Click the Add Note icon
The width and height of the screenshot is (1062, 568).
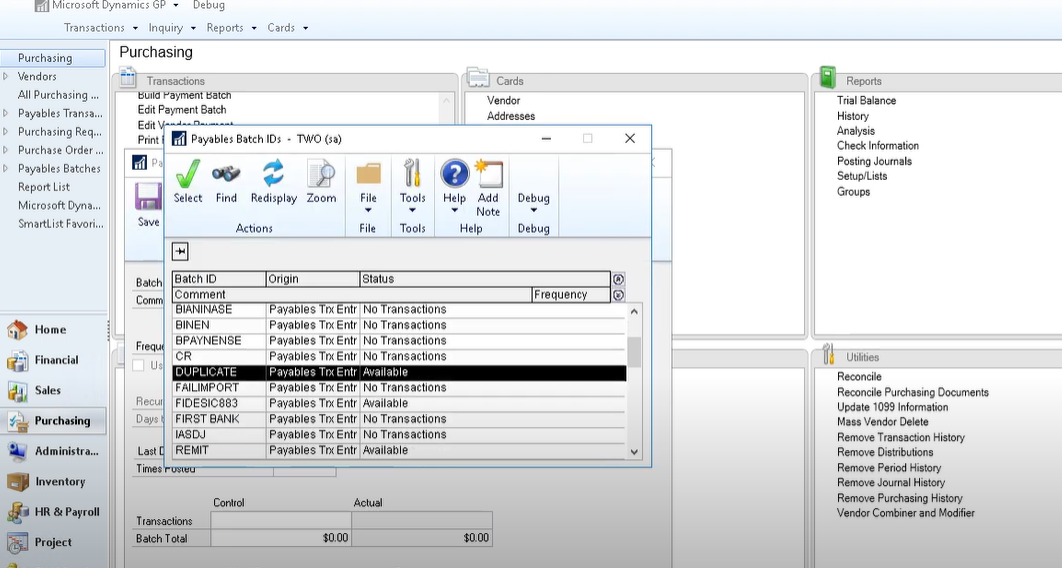[x=488, y=174]
